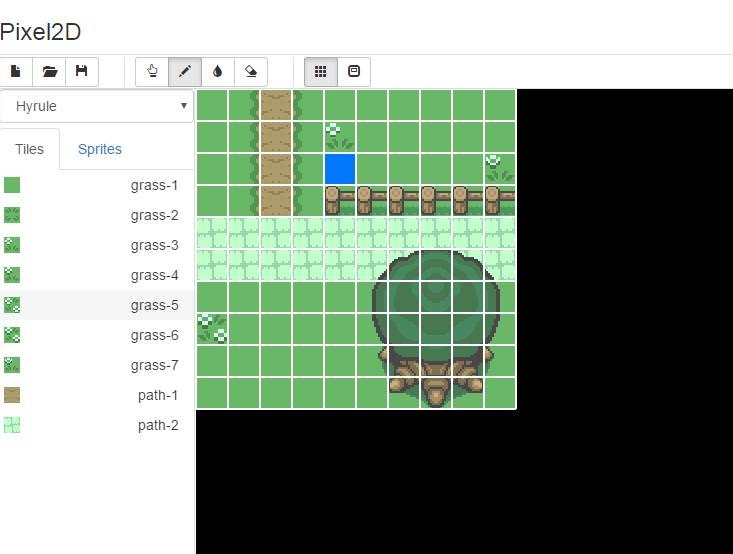Click the grass-4 tile thumbnail

[12, 275]
